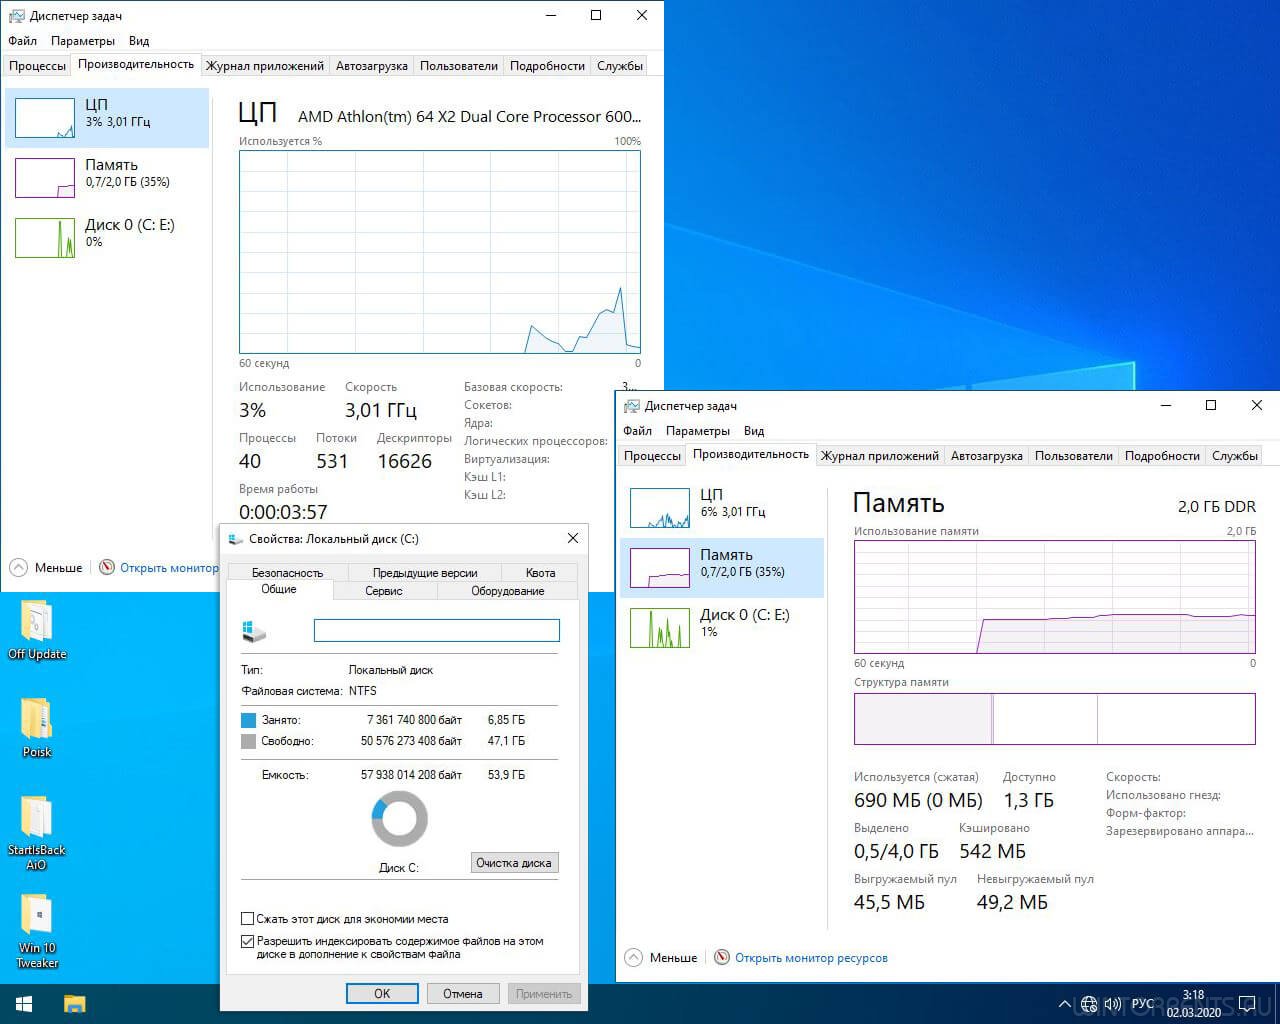Click the volume speaker tray icon
This screenshot has width=1280, height=1024.
[x=1112, y=1004]
